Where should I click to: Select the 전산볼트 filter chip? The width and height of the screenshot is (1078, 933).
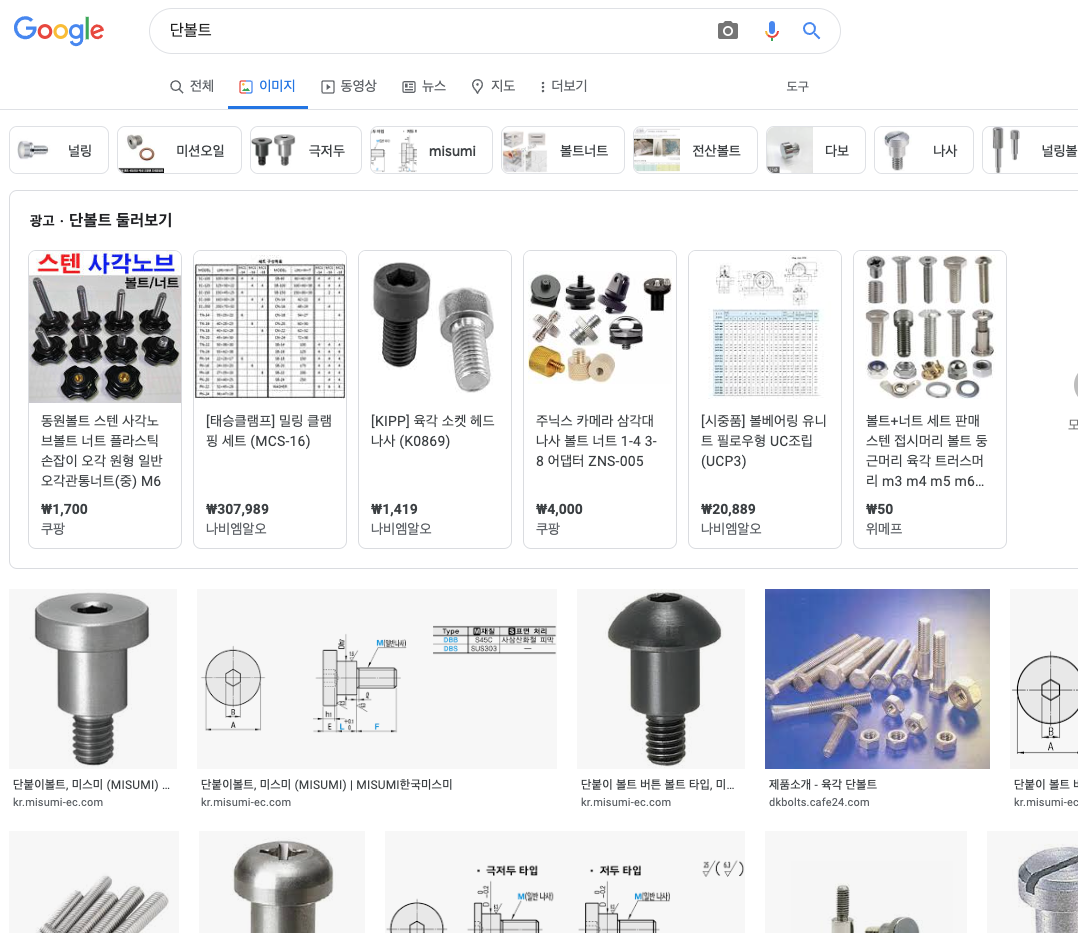pos(695,150)
